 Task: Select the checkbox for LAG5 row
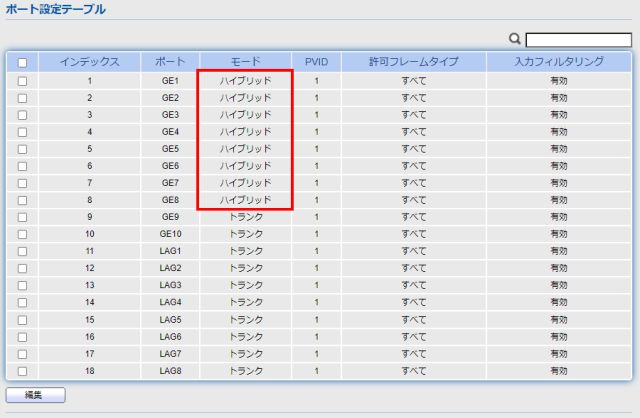click(22, 320)
